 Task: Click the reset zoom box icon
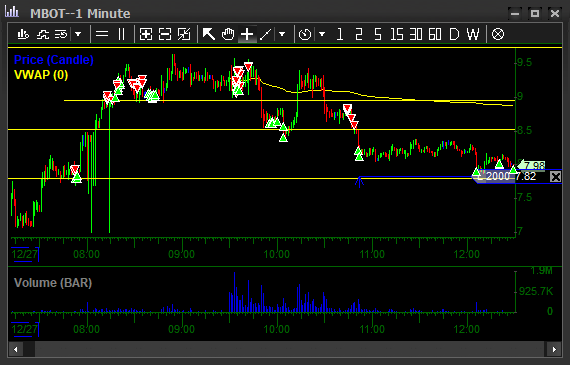[184, 35]
